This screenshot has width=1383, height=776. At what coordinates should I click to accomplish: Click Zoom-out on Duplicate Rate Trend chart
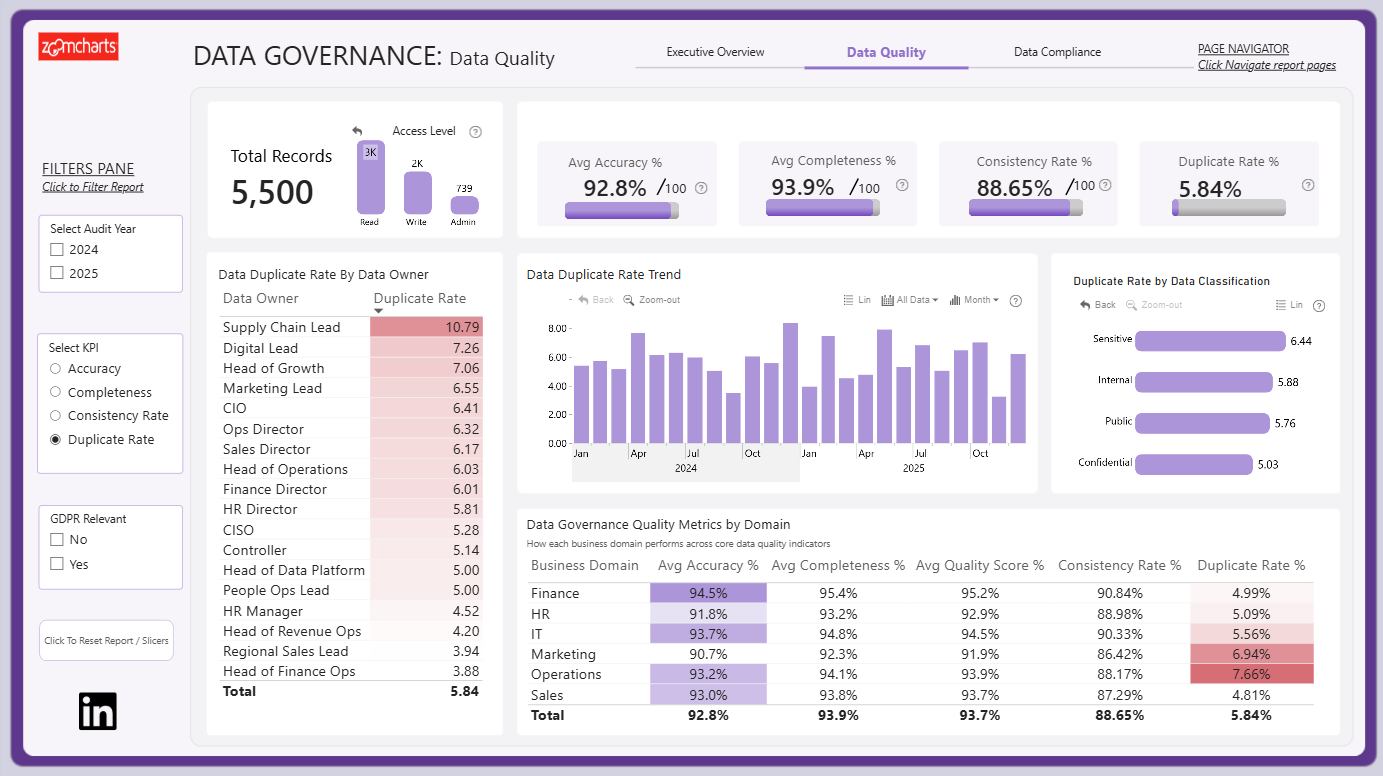pyautogui.click(x=652, y=300)
